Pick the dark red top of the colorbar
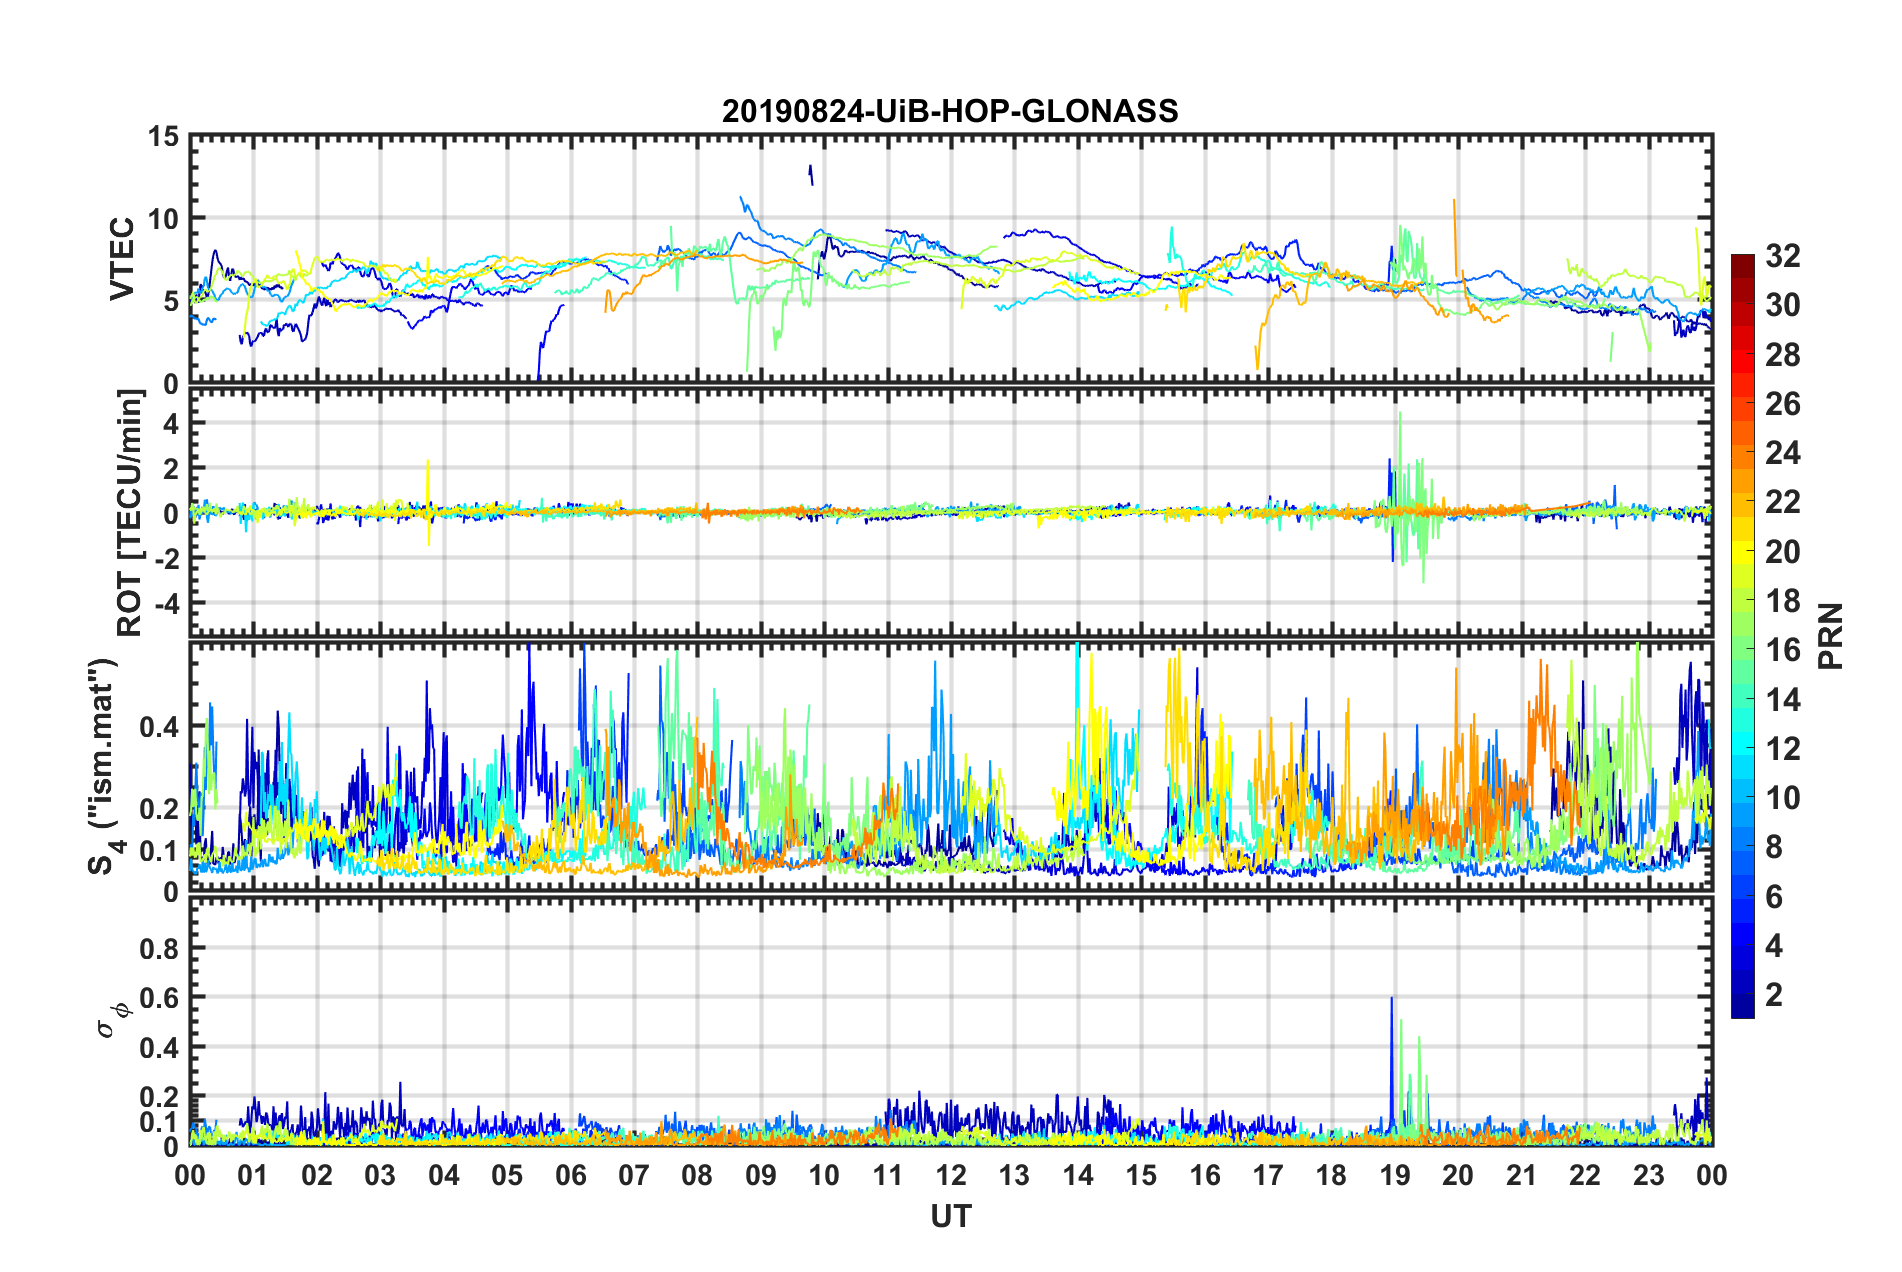 point(1742,261)
